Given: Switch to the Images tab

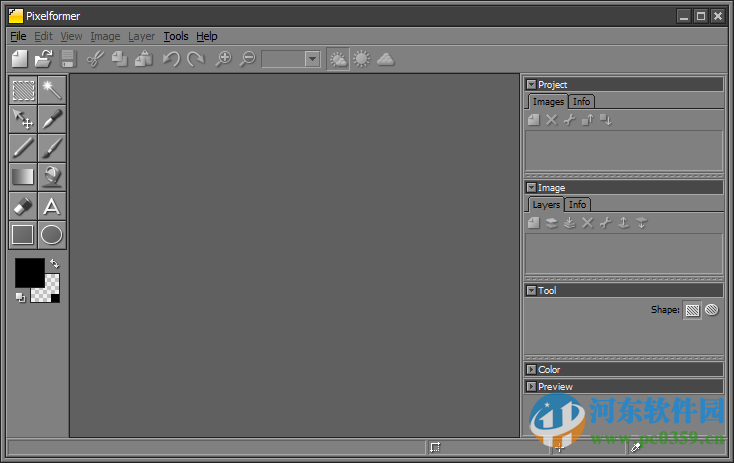Looking at the screenshot, I should tap(548, 102).
